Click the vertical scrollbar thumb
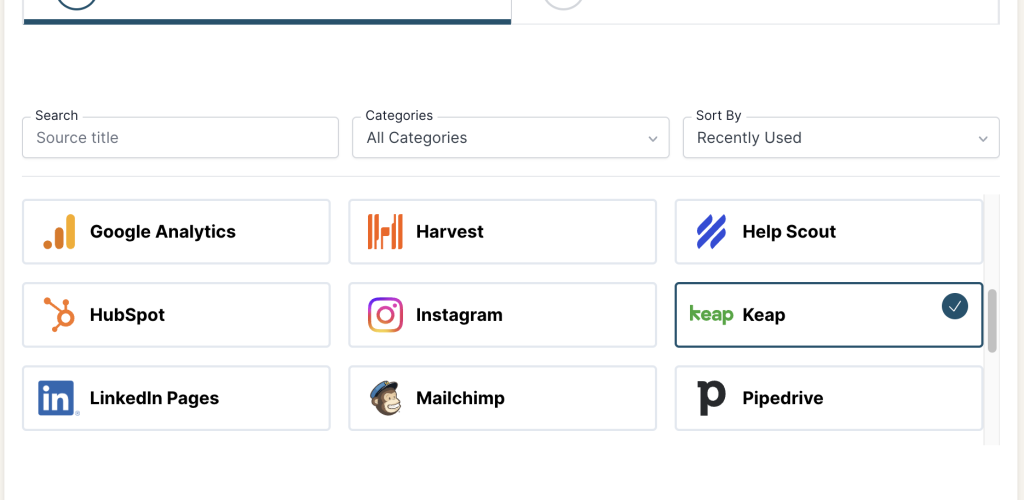The width and height of the screenshot is (1024, 500). 992,321
